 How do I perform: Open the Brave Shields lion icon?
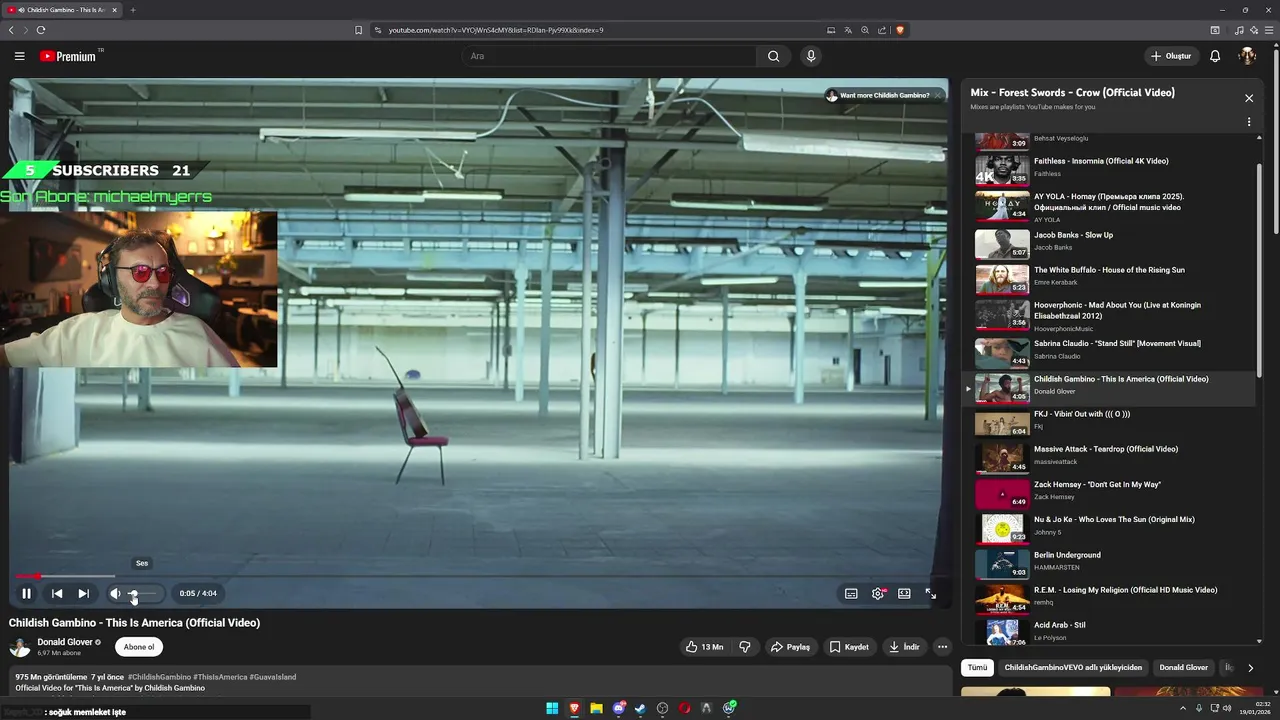click(x=900, y=30)
